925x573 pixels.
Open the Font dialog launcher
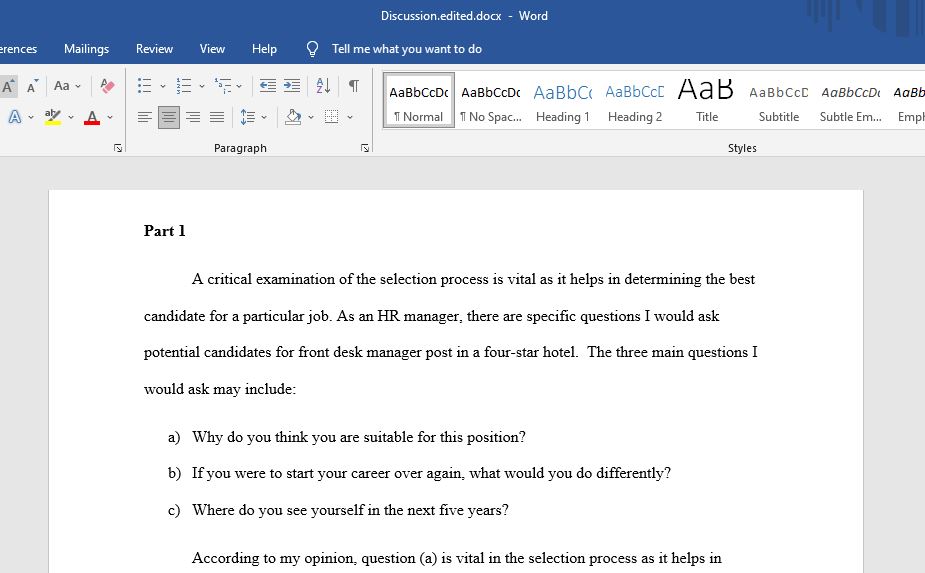(118, 148)
